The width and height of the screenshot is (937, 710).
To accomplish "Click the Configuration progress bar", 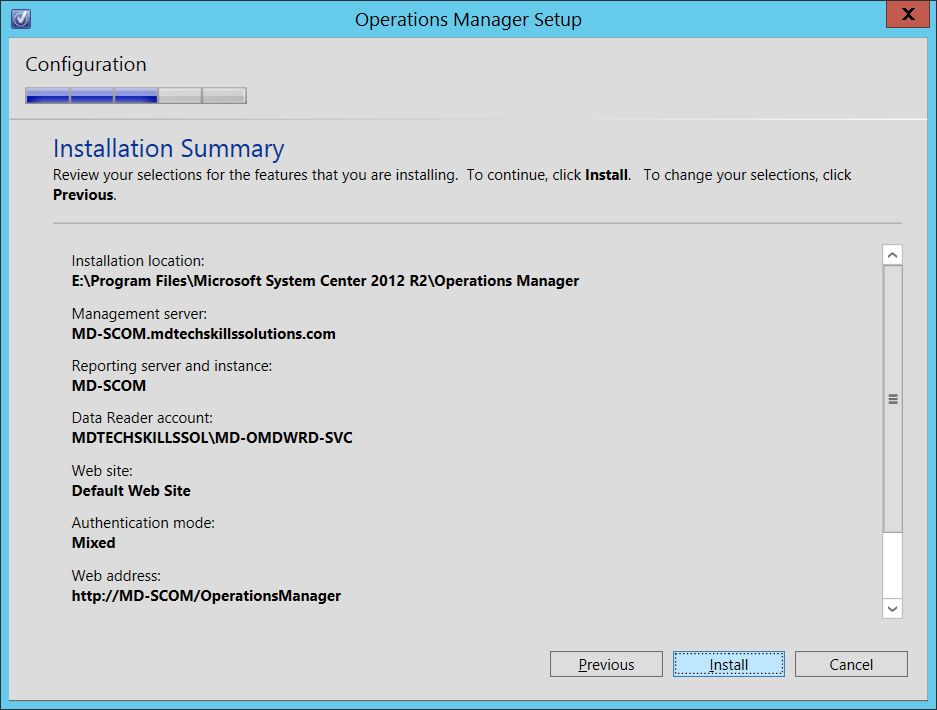I will pos(135,95).
